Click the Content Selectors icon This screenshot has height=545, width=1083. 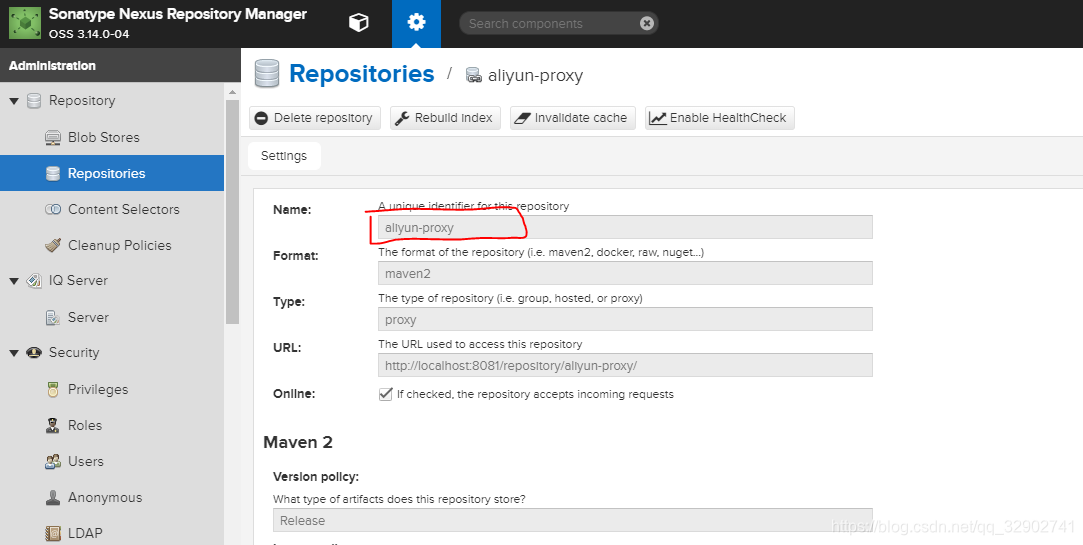coord(53,209)
